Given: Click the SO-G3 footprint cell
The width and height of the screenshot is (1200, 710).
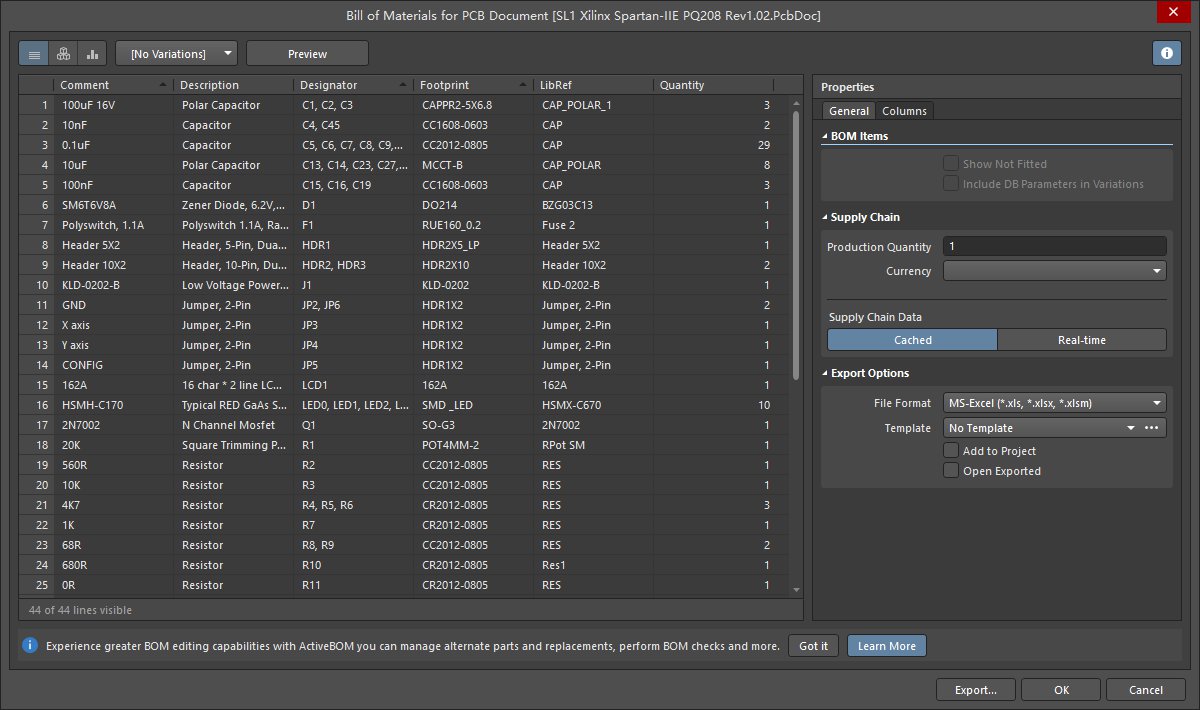Looking at the screenshot, I should point(474,425).
